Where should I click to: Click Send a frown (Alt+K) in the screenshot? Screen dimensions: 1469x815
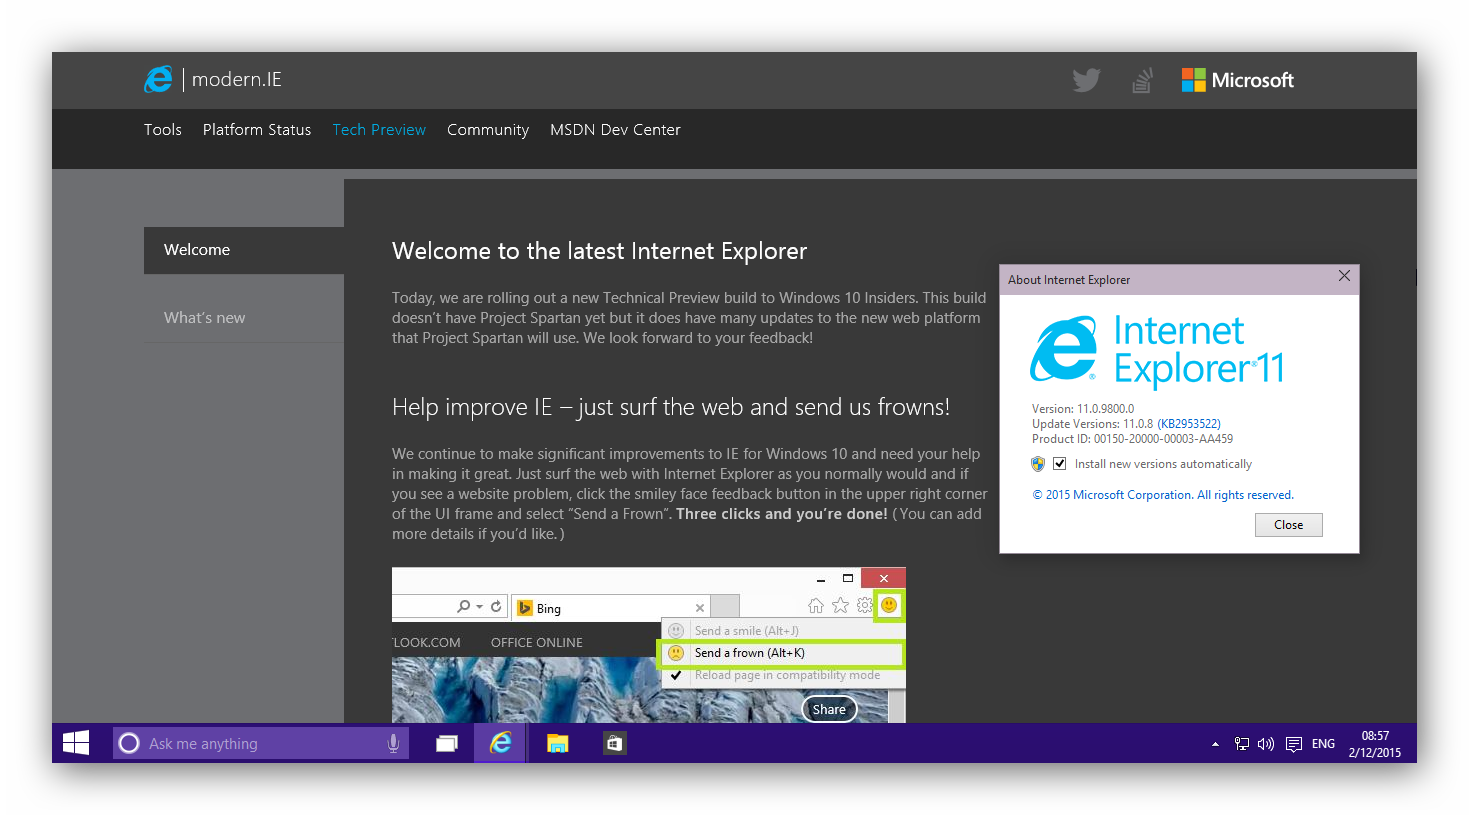[x=782, y=653]
